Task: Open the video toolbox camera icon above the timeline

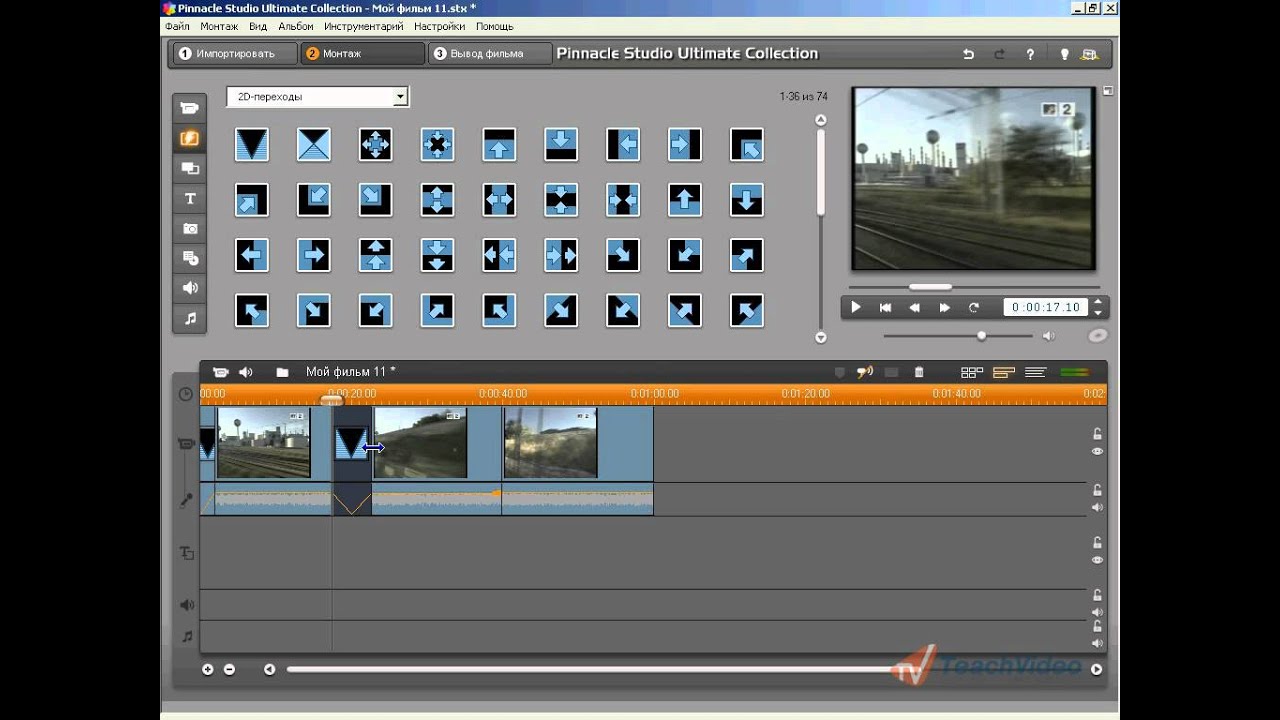Action: coord(221,372)
